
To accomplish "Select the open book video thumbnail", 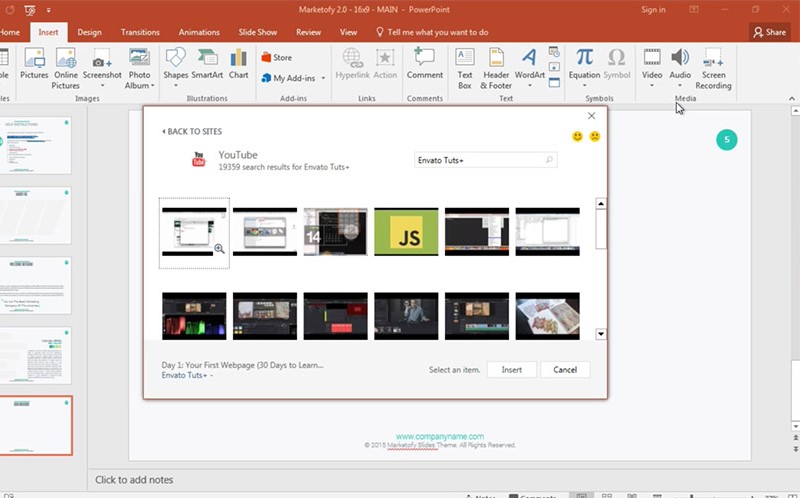I will [x=547, y=316].
